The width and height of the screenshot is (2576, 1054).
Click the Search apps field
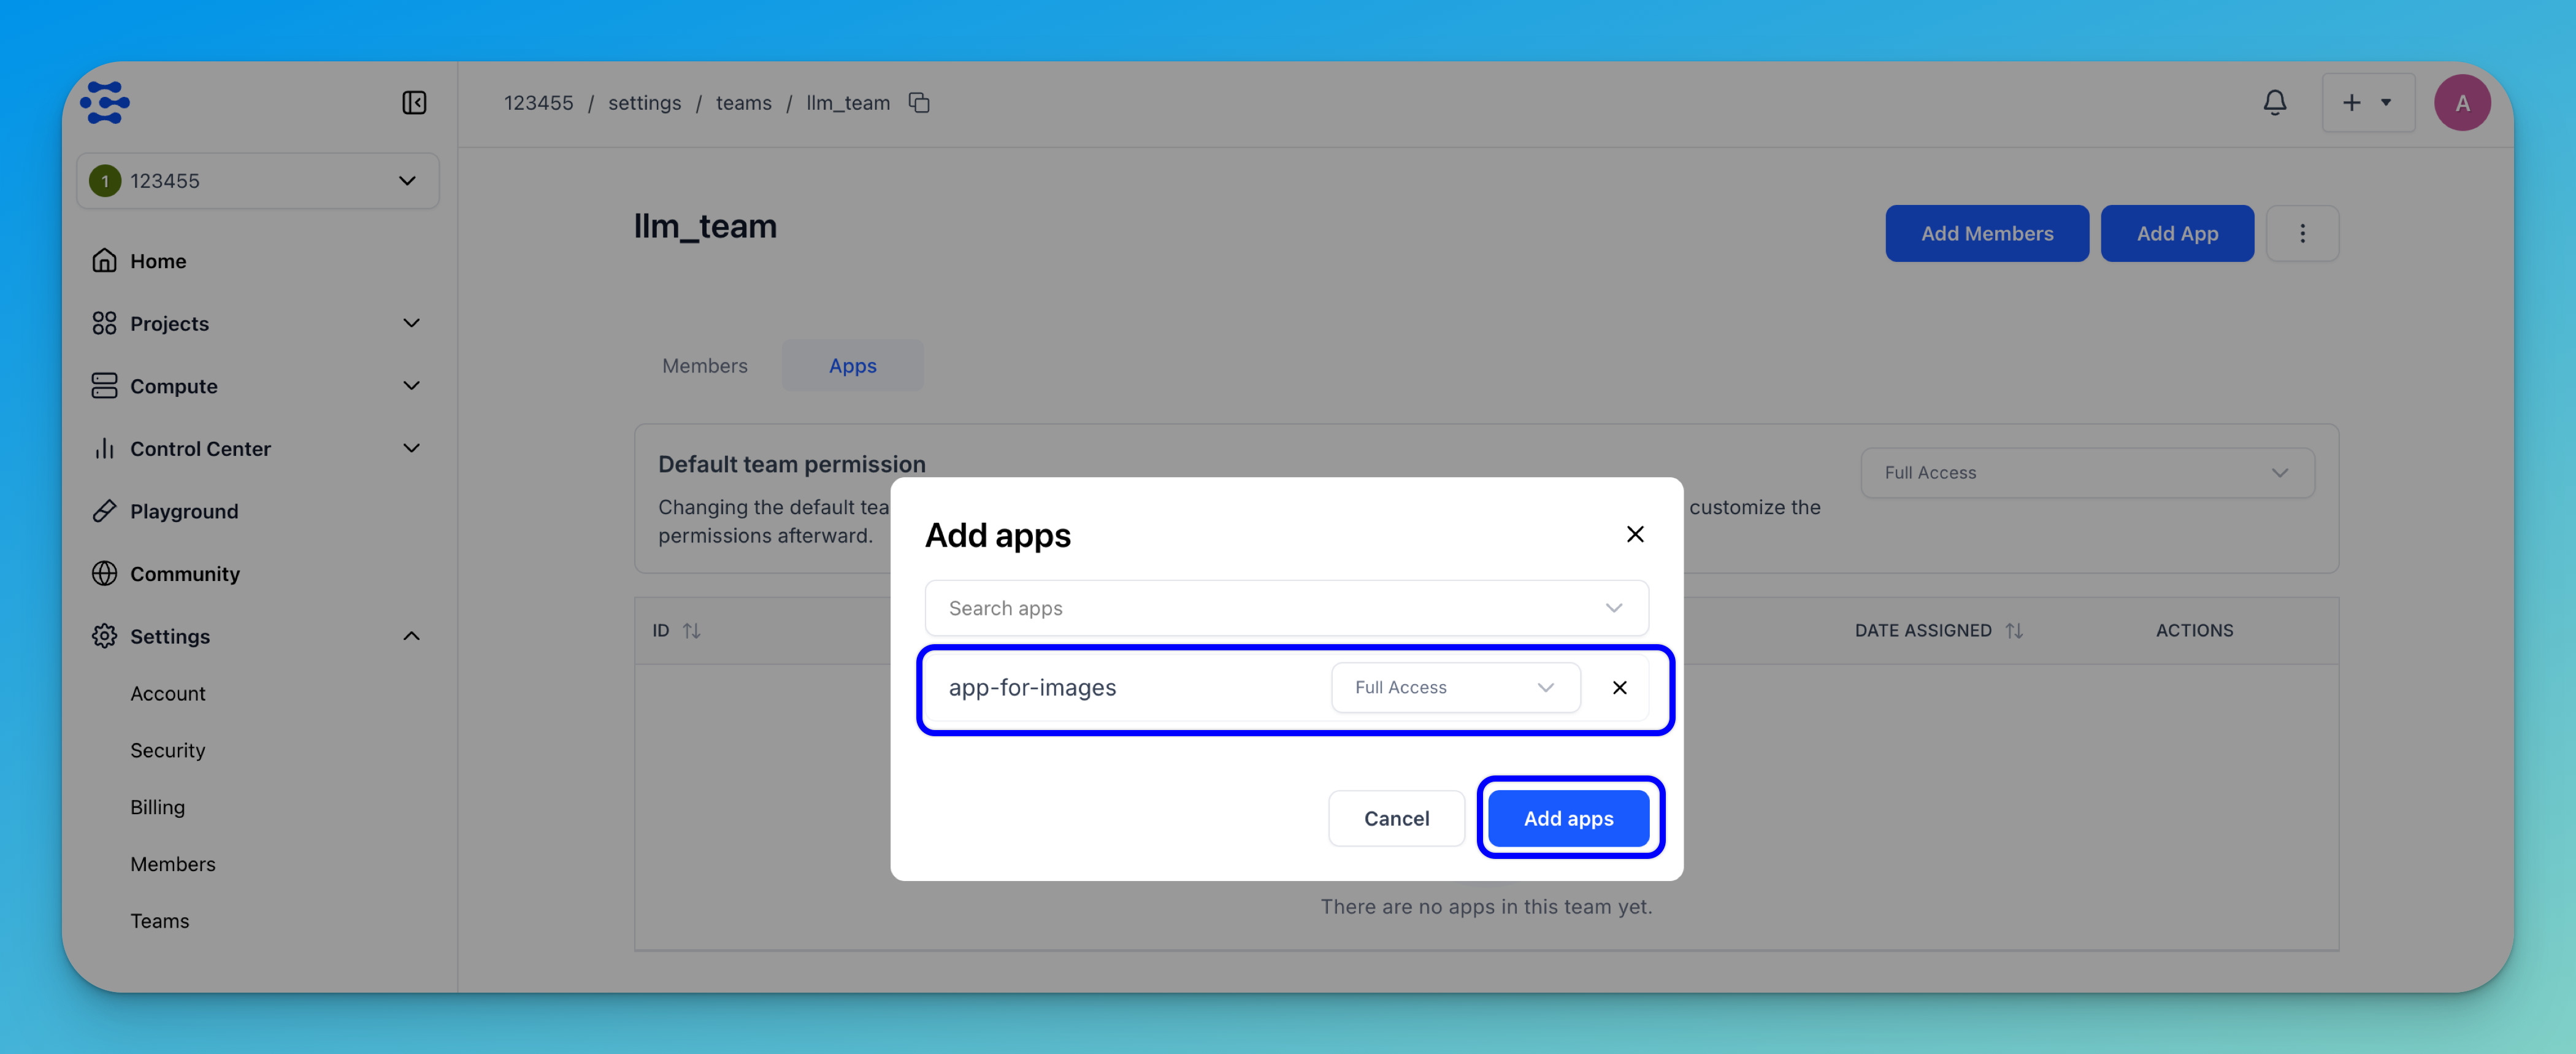coord(1270,609)
